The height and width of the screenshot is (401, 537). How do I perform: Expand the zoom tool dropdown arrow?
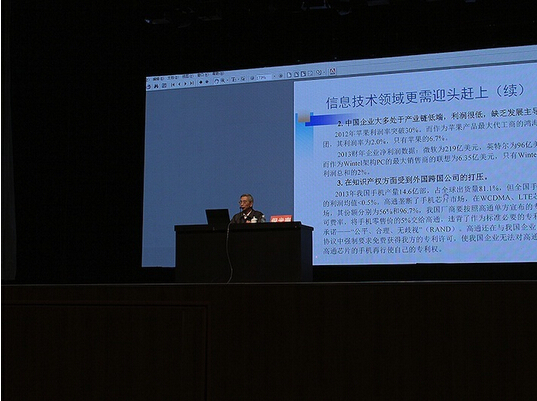pyautogui.click(x=227, y=81)
